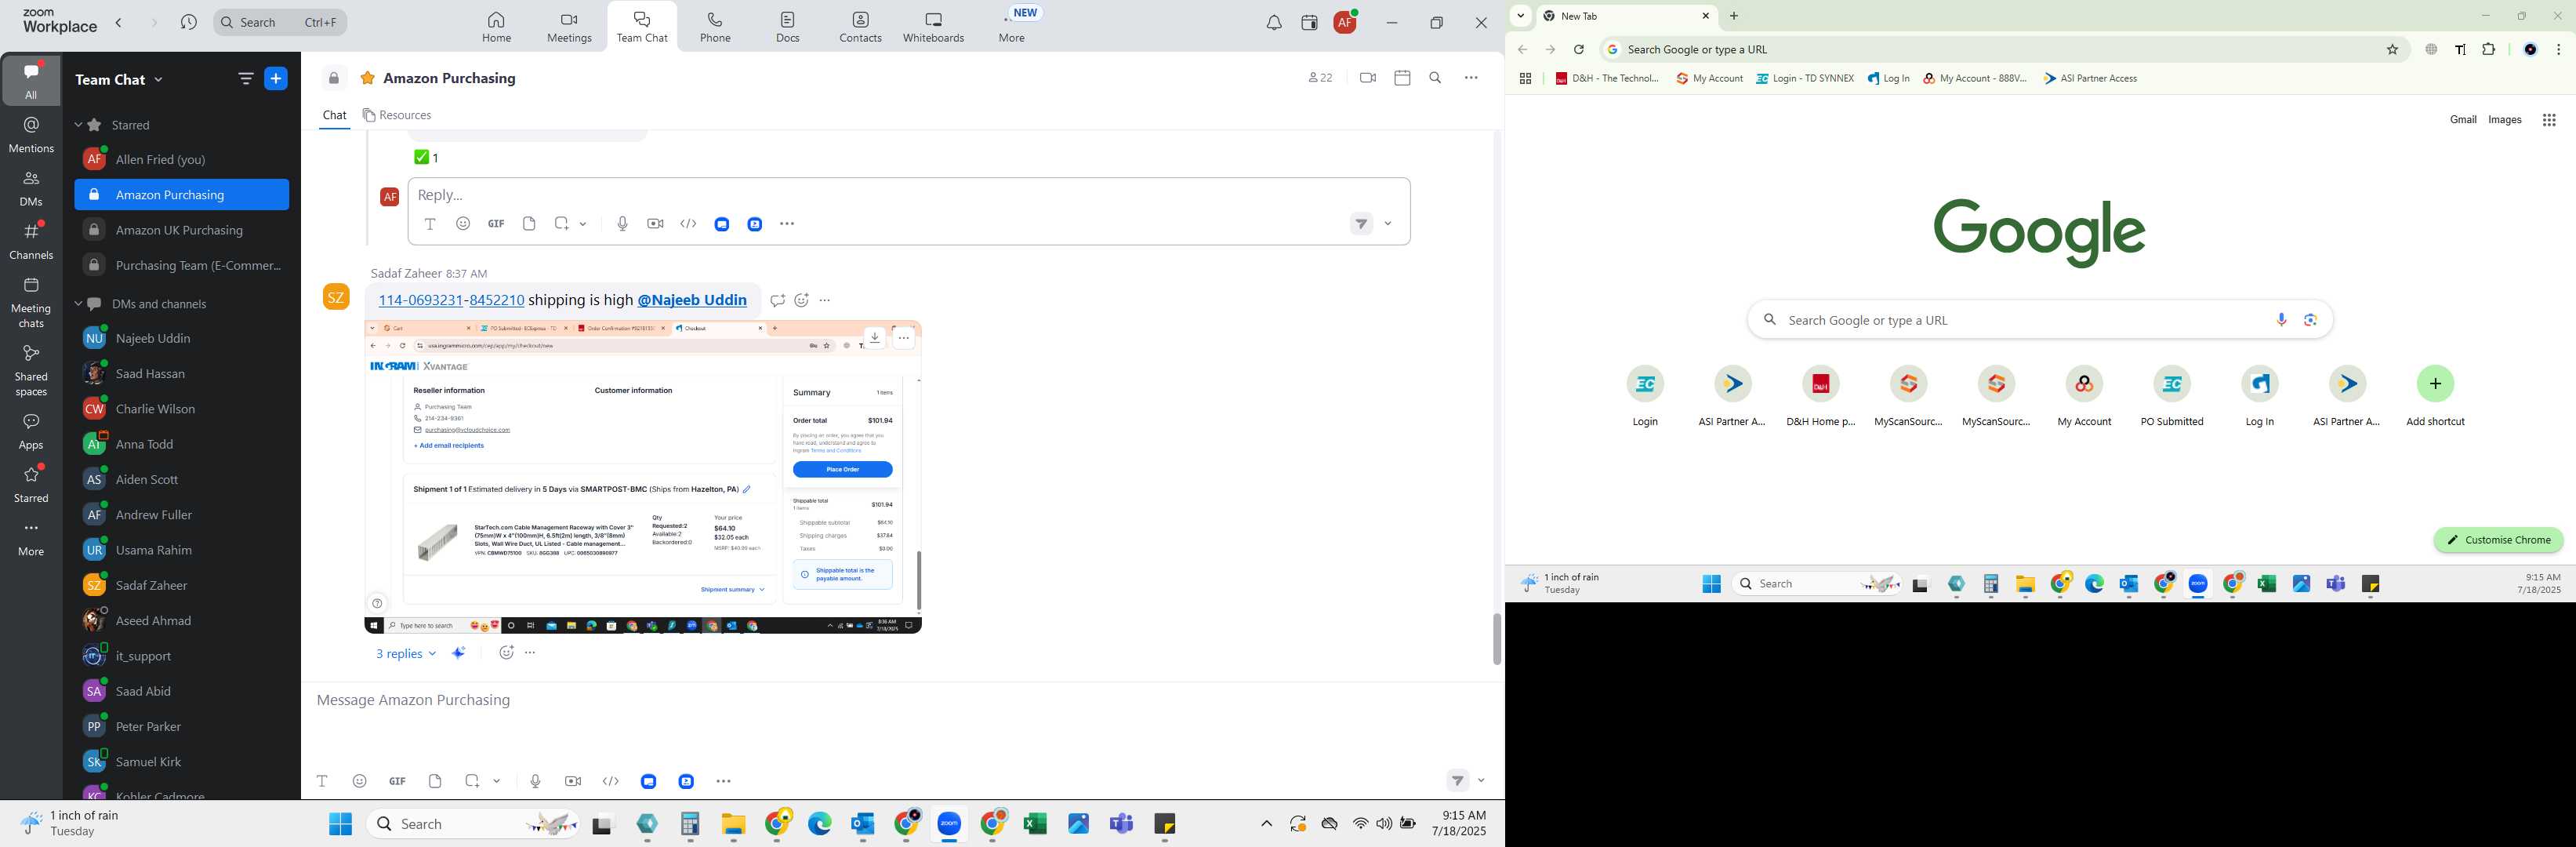2576x847 pixels.
Task: Open Channels in the Zoom sidebar
Action: pos(31,241)
